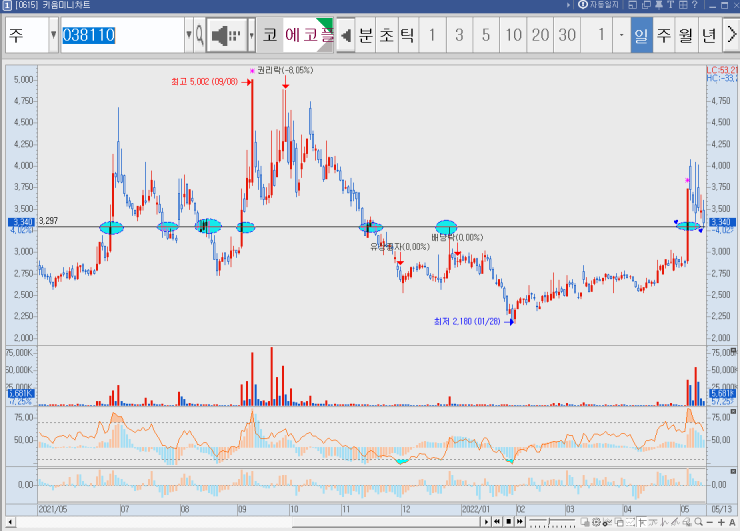Choose the 5 interval preset button

point(486,35)
